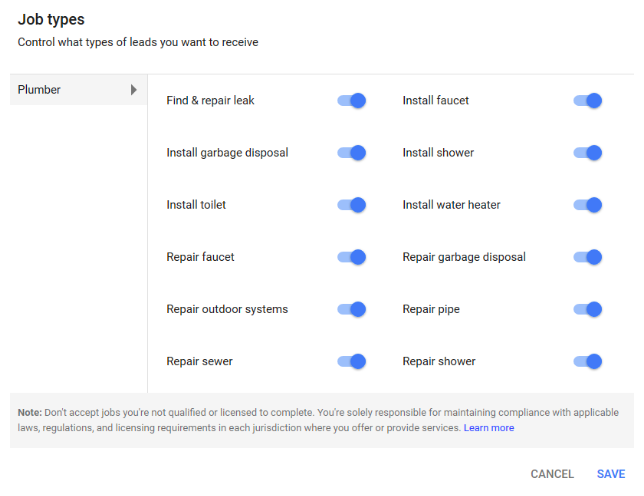Disable Install garbage disposal leads

(352, 153)
